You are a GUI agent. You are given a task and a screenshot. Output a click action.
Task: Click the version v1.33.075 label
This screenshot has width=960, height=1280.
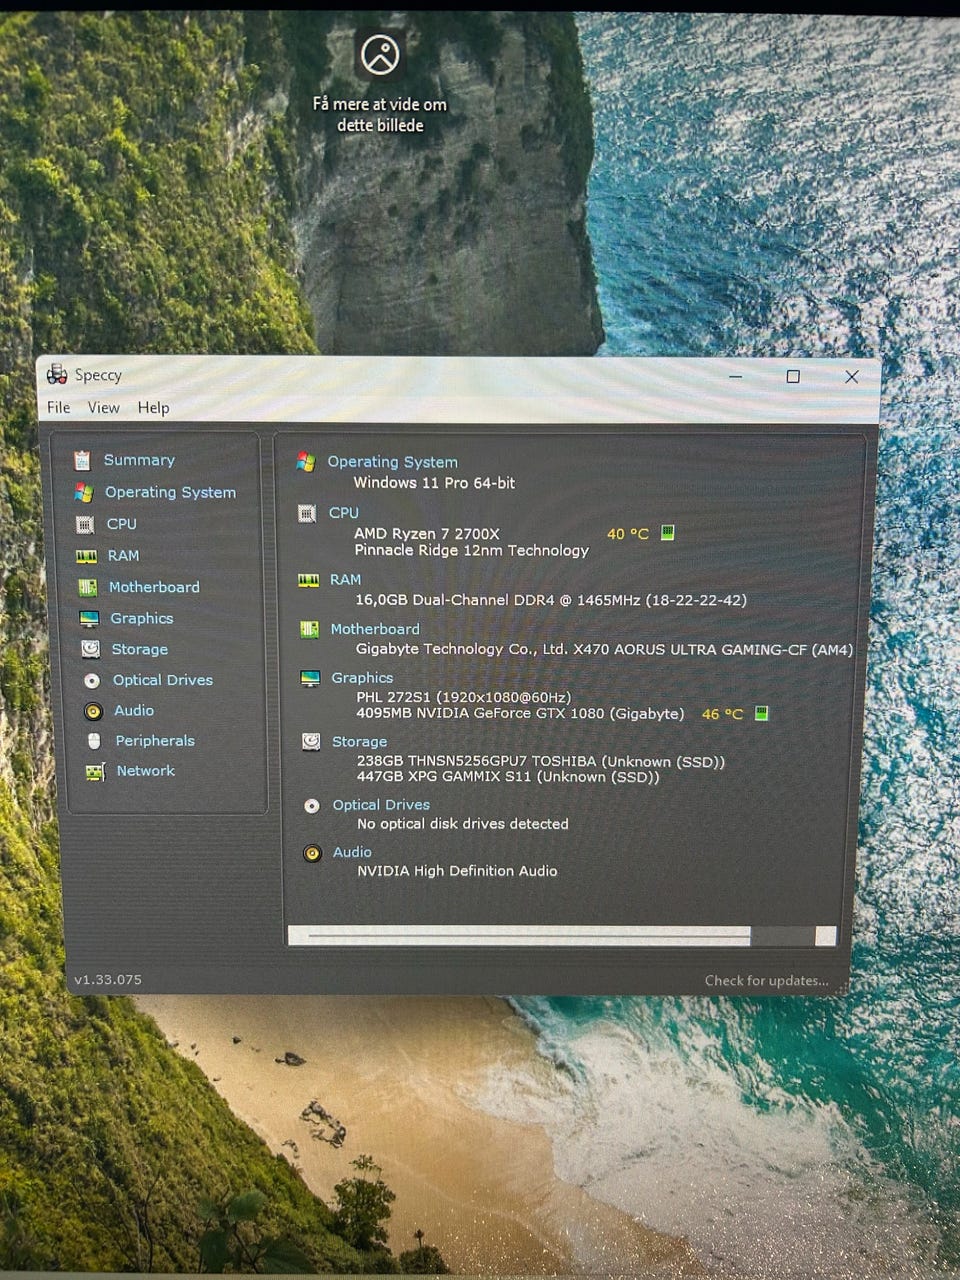108,980
